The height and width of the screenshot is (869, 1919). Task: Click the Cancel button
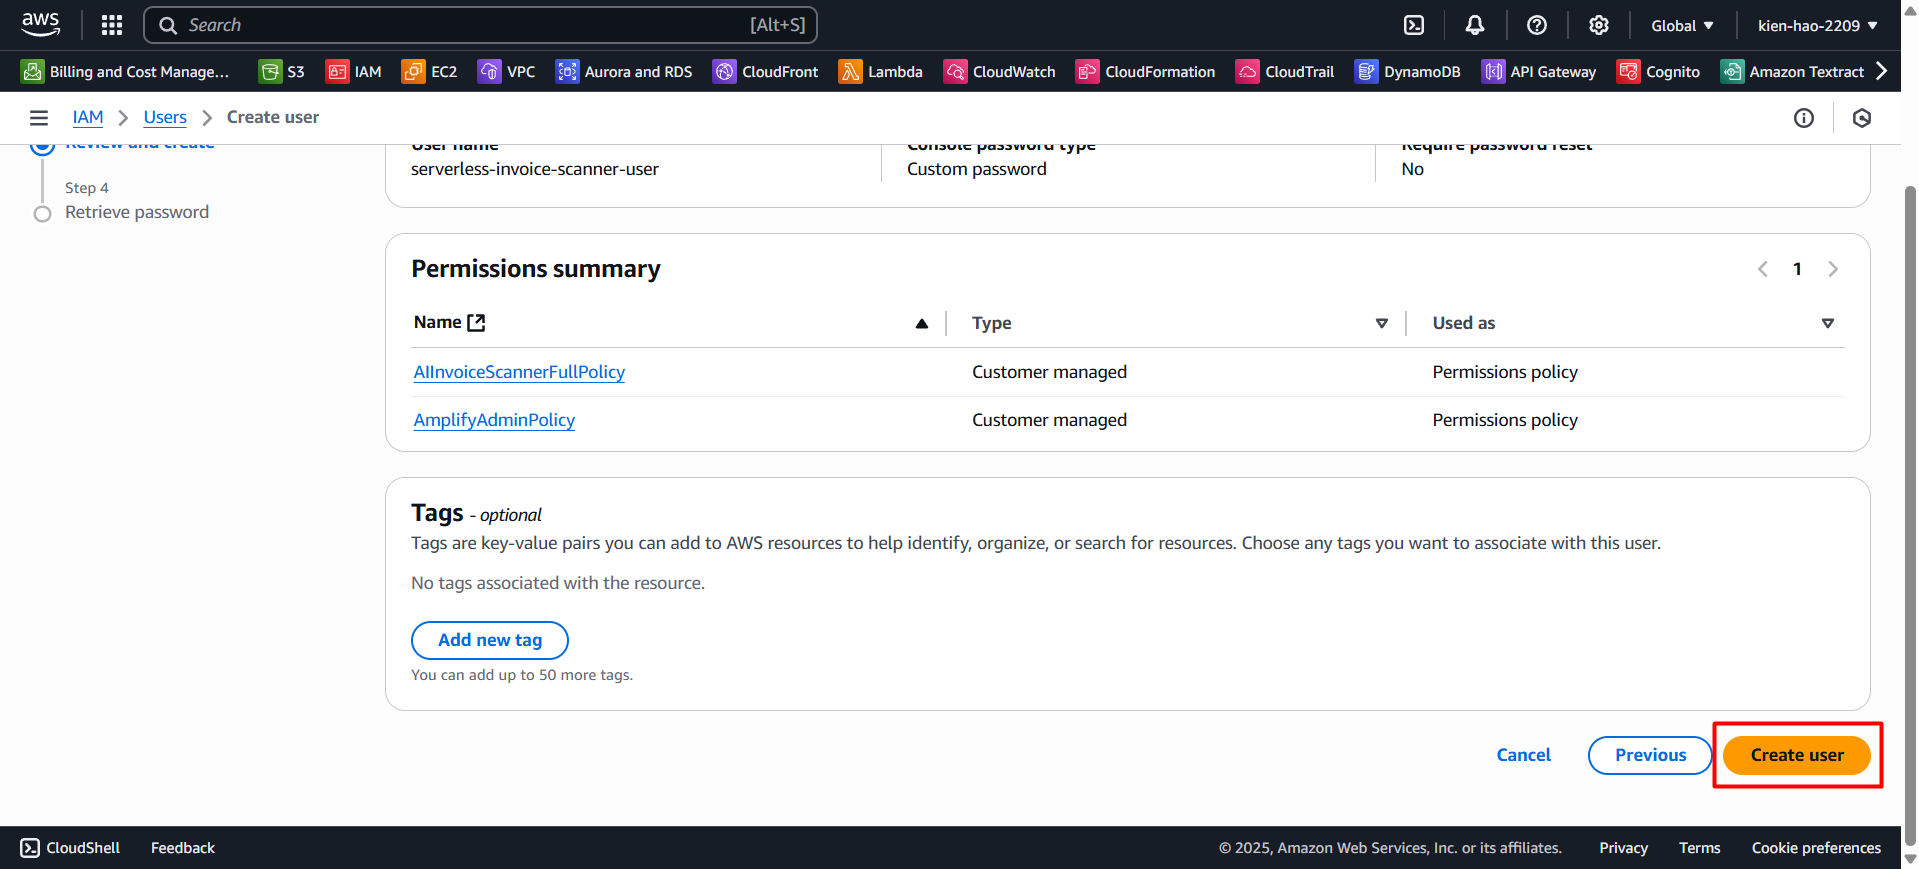(x=1523, y=755)
